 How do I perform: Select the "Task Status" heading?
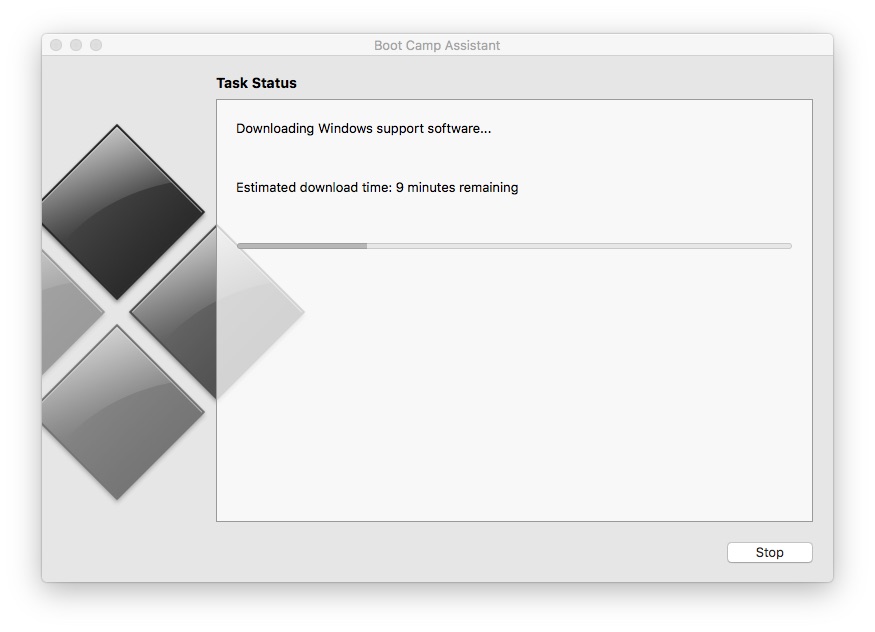coord(256,83)
